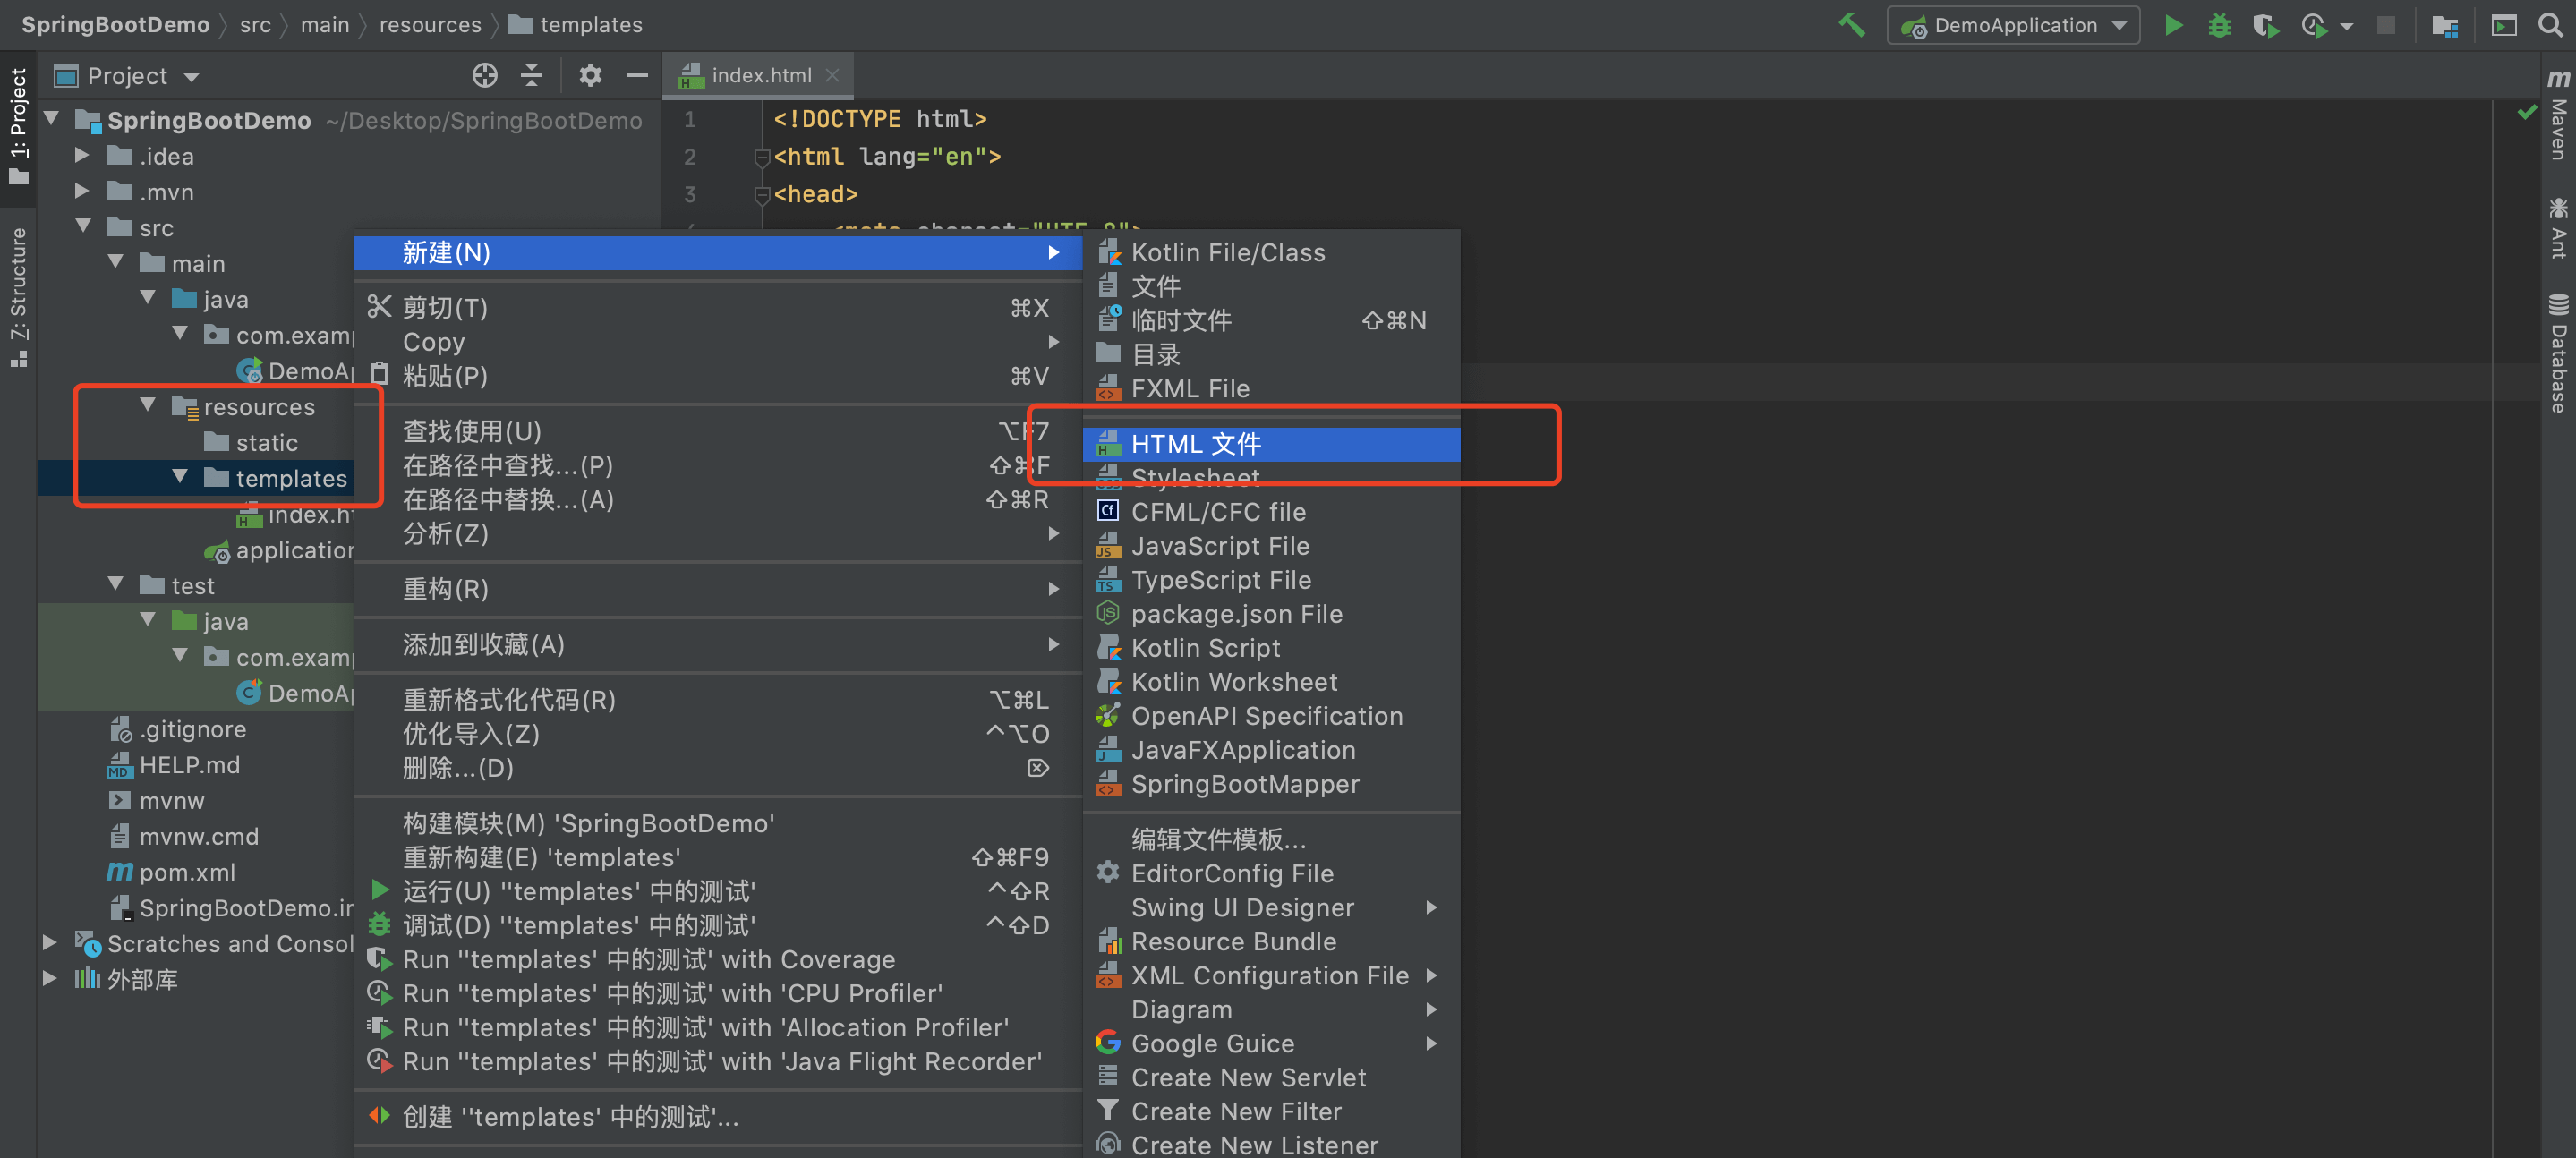Select the .gitignore file
The height and width of the screenshot is (1158, 2576).
(x=178, y=729)
